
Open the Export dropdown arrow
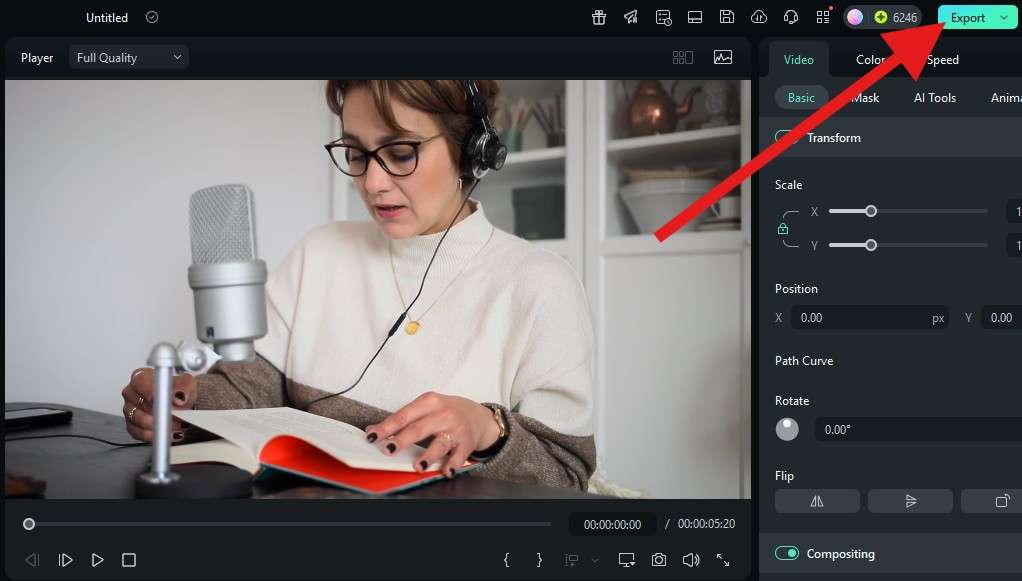(x=1004, y=18)
